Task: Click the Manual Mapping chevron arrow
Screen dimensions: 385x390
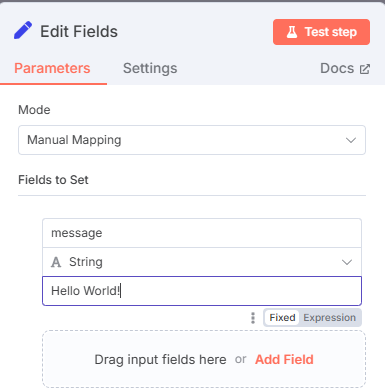Action: coord(351,140)
